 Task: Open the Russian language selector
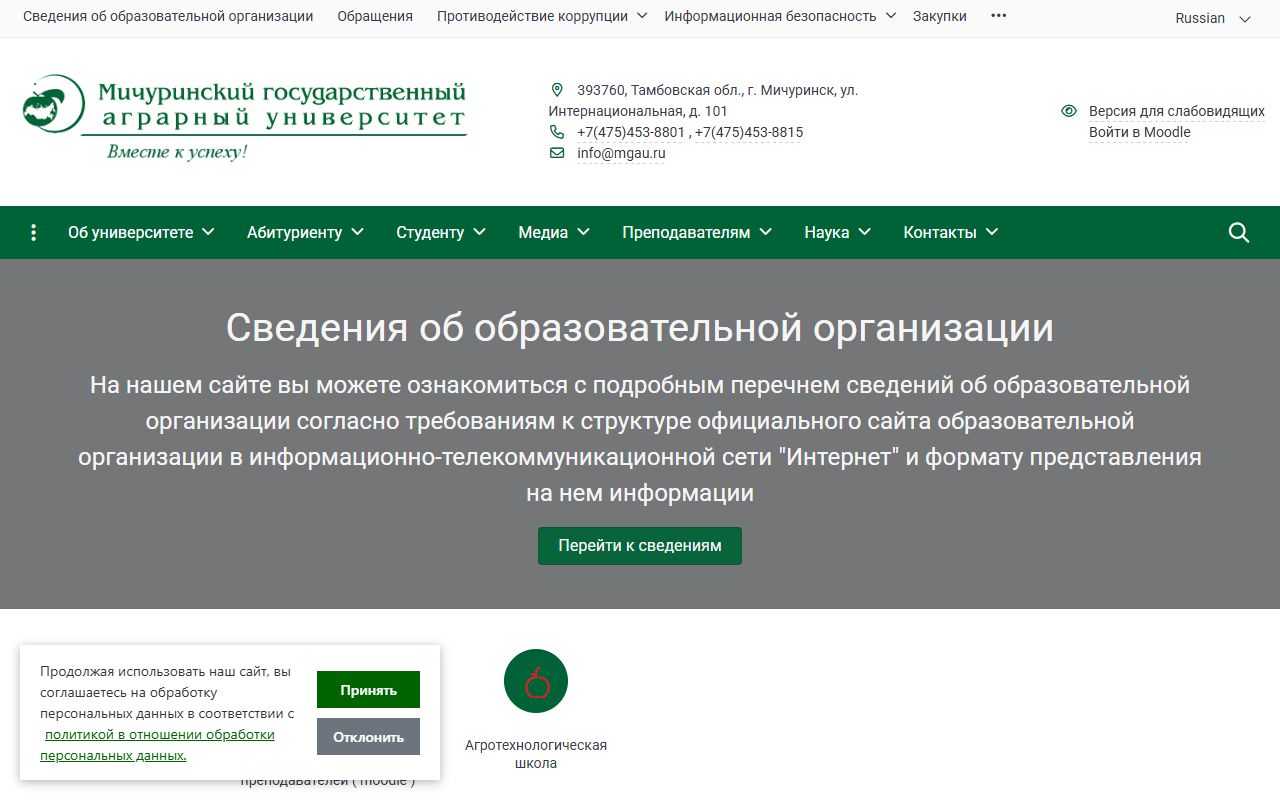pos(1213,18)
